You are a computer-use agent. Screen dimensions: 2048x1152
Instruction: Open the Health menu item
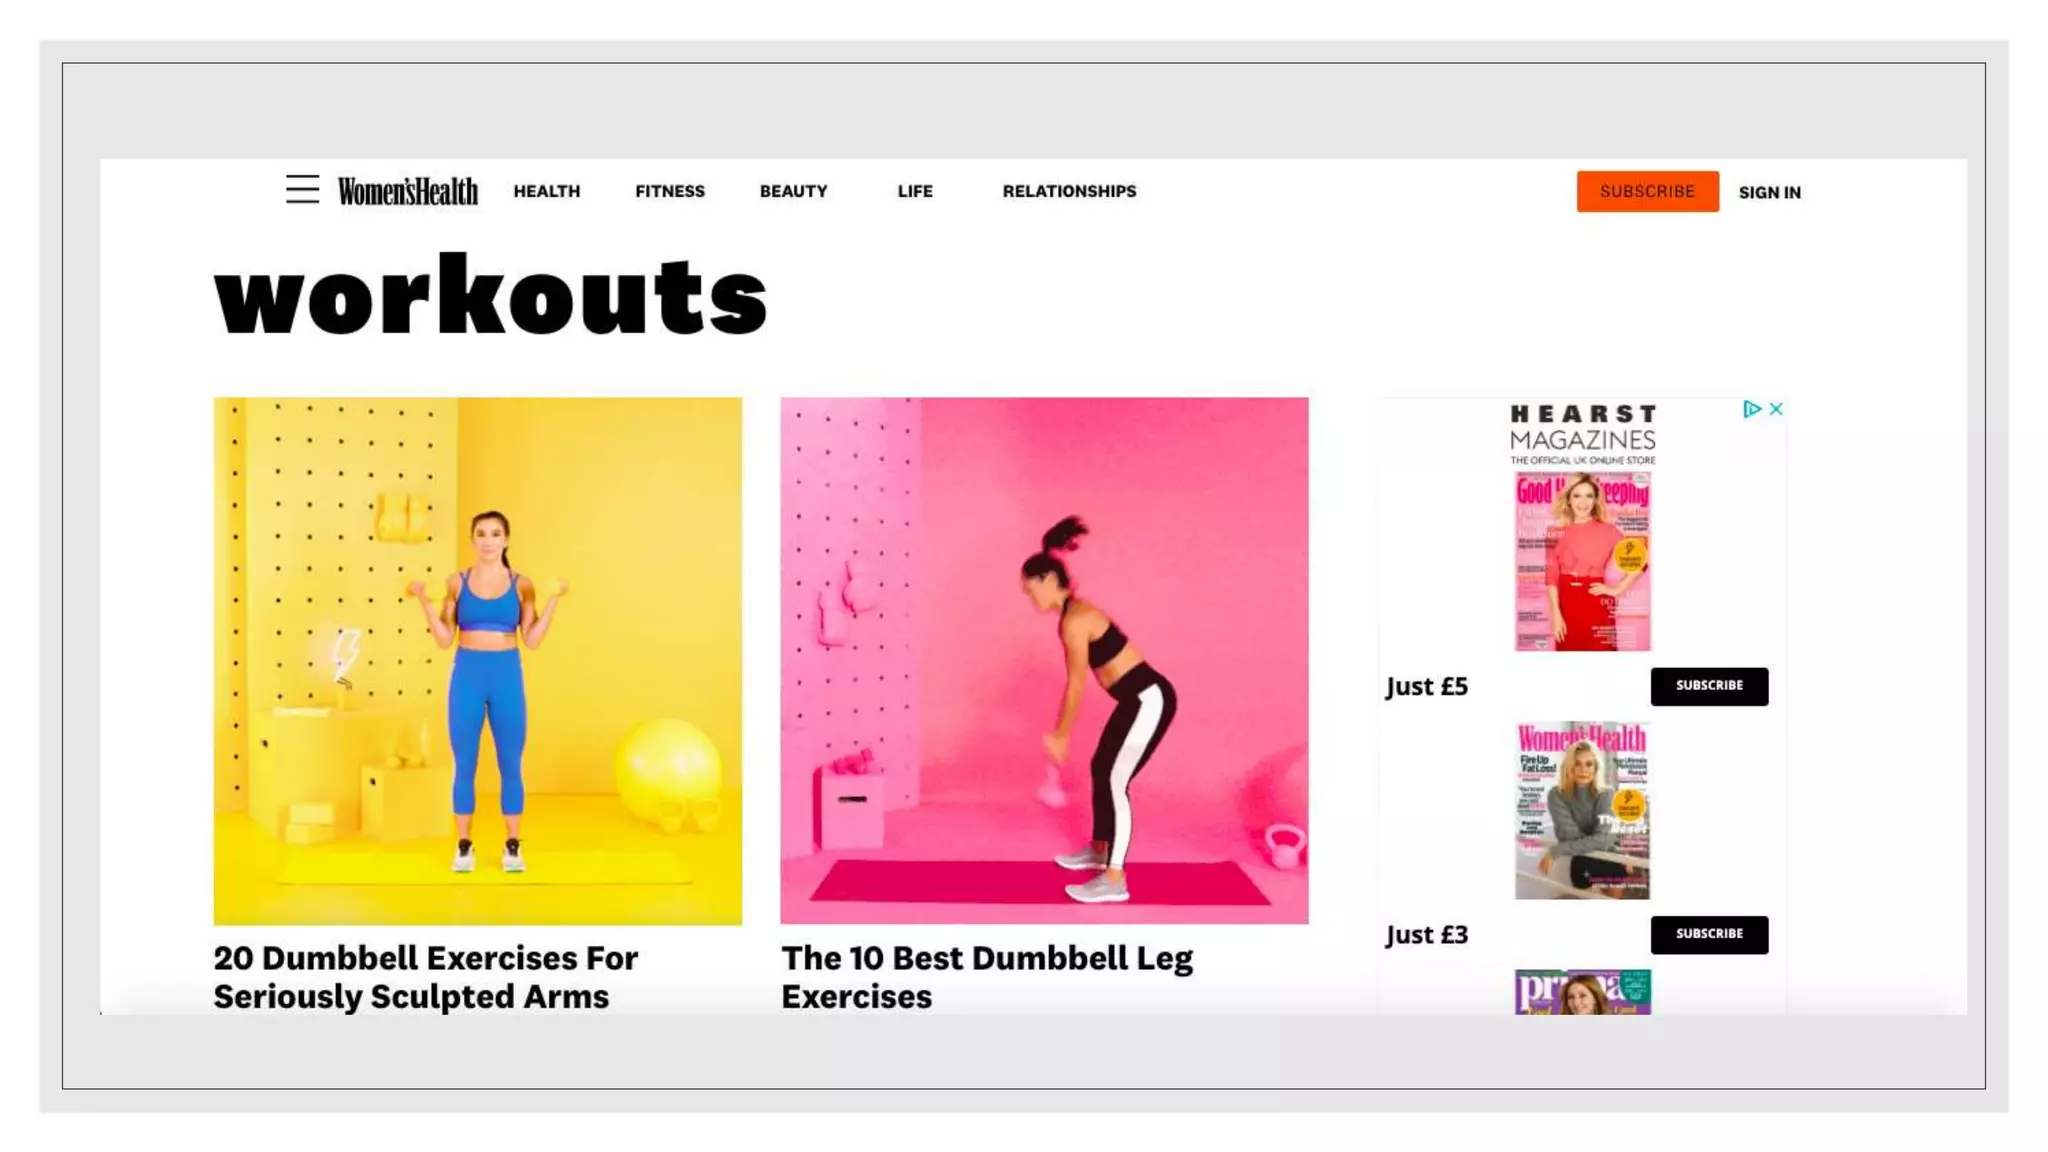[x=546, y=191]
